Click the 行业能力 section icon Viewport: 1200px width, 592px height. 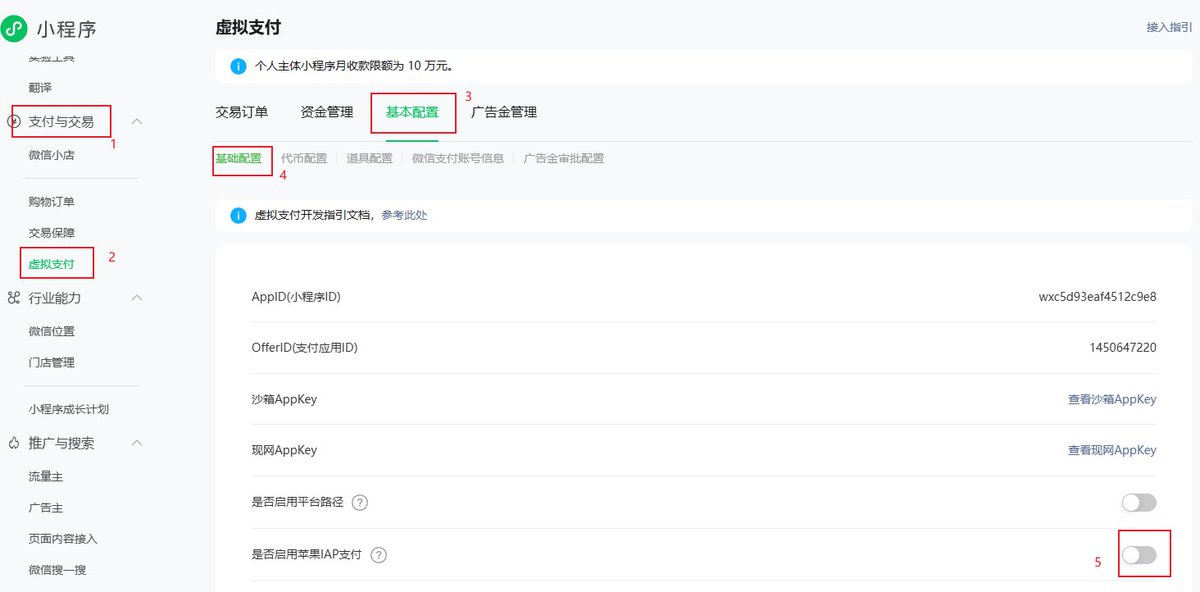coord(14,298)
